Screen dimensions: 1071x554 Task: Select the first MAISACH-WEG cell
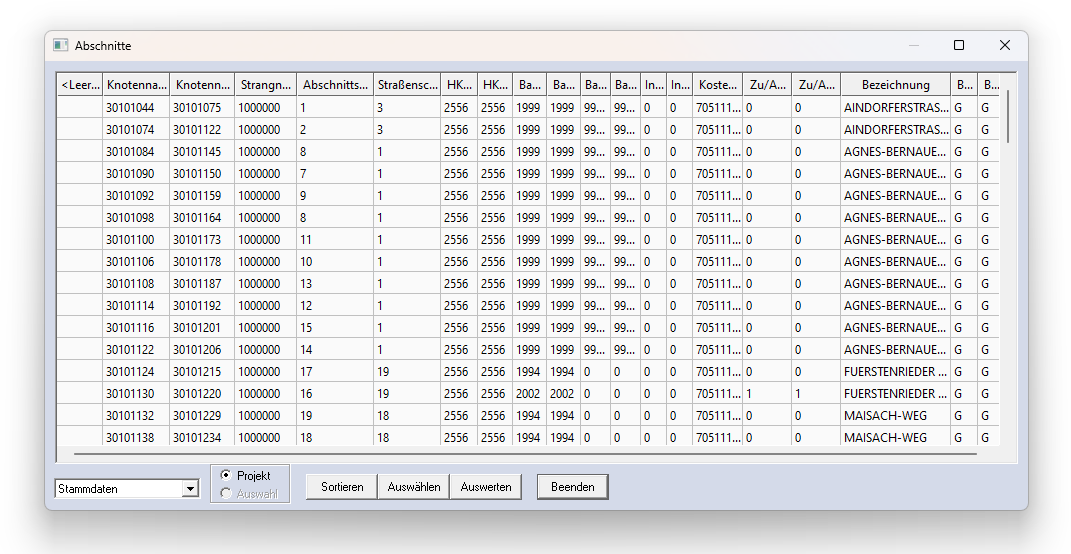coord(894,415)
